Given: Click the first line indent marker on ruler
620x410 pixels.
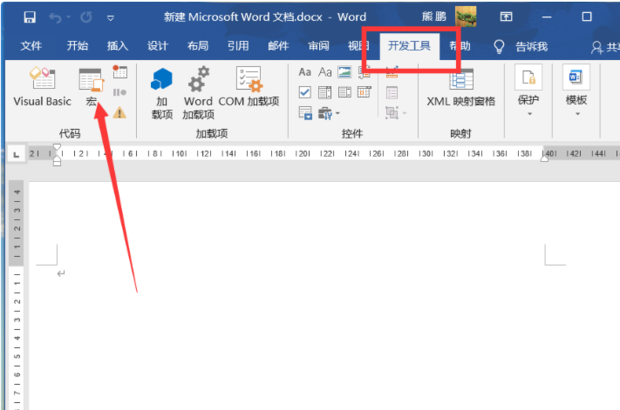Looking at the screenshot, I should point(57,147).
